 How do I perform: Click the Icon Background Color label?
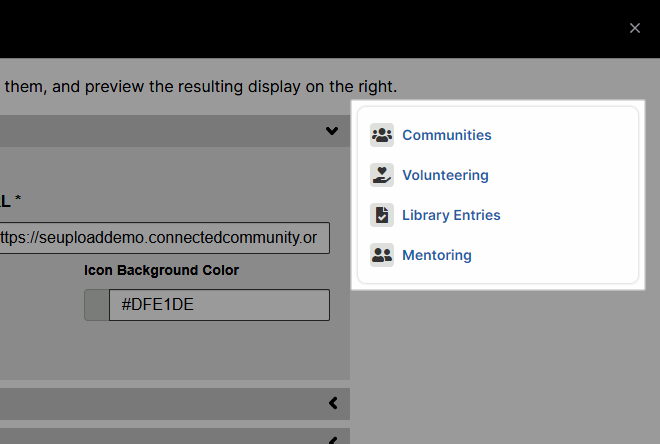tap(161, 270)
